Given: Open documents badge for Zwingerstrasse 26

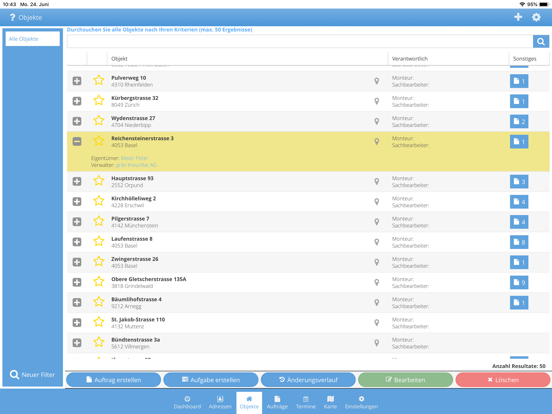Looking at the screenshot, I should [x=519, y=262].
